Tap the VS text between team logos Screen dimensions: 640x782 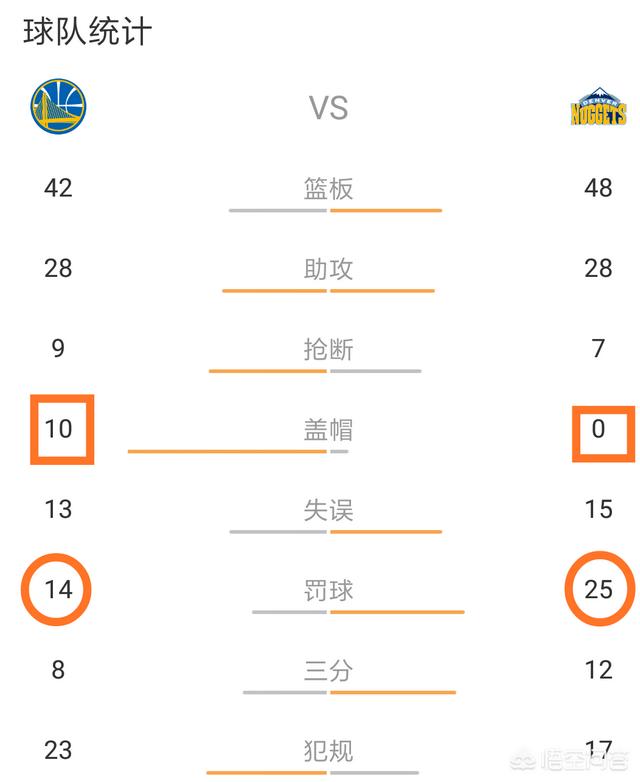click(328, 108)
